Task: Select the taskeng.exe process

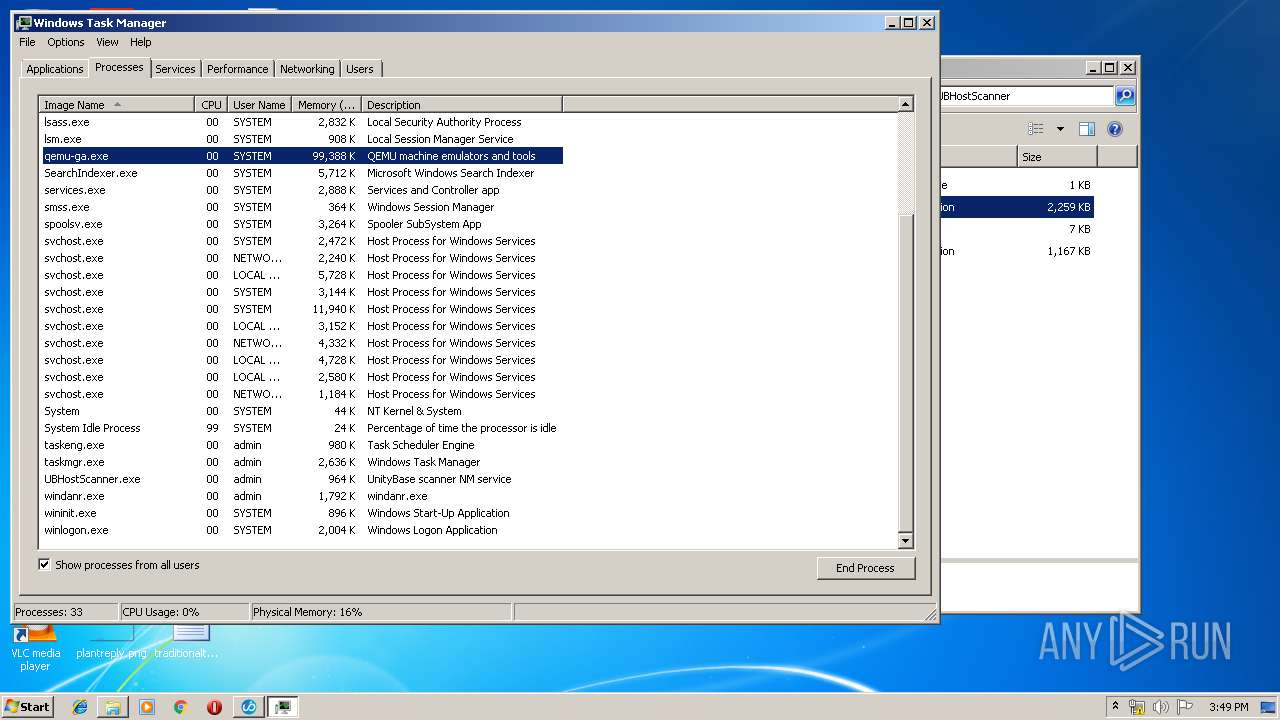Action: click(x=301, y=445)
